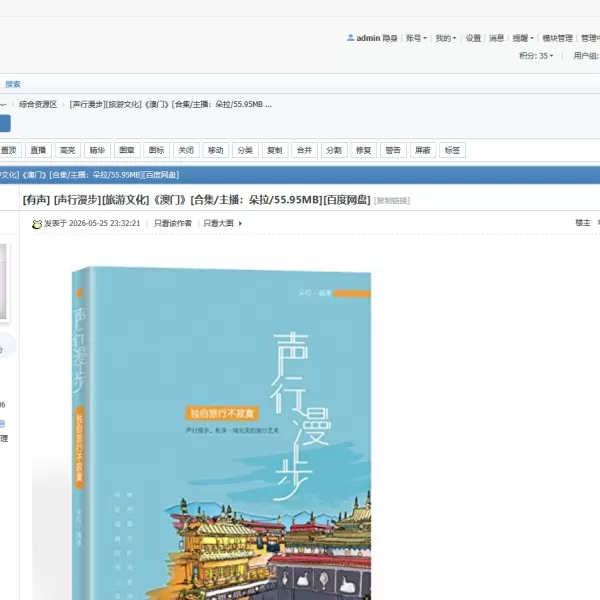Image resolution: width=600 pixels, height=600 pixels.
Task: Click the 楼主 floor label
Action: pyautogui.click(x=583, y=223)
